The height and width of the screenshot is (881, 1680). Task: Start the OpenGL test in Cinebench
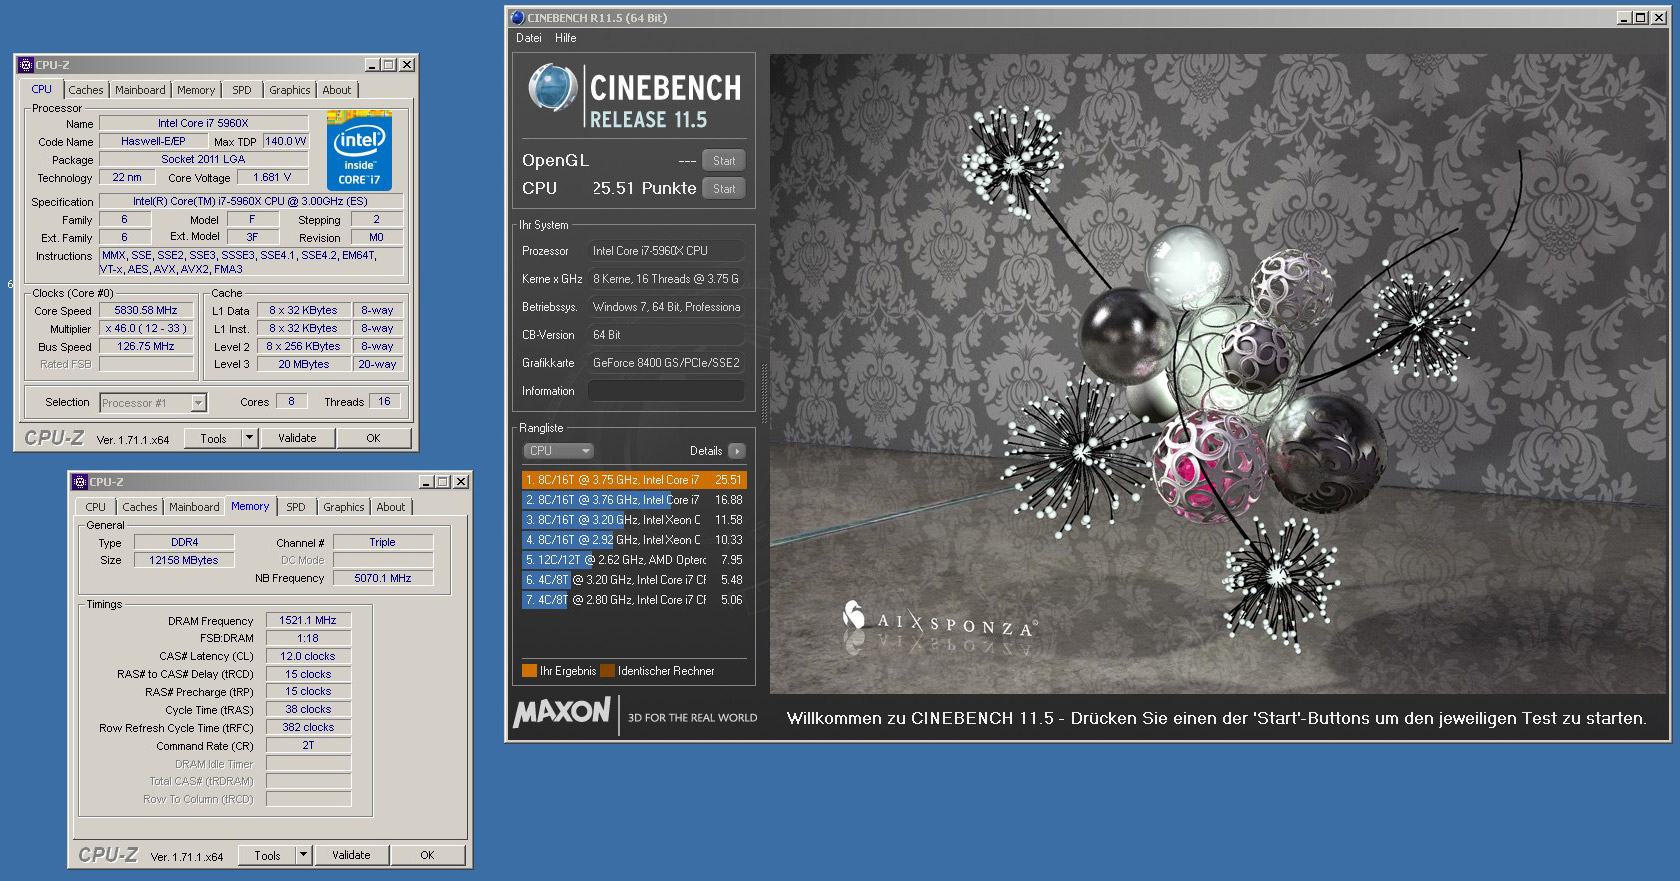click(x=724, y=161)
